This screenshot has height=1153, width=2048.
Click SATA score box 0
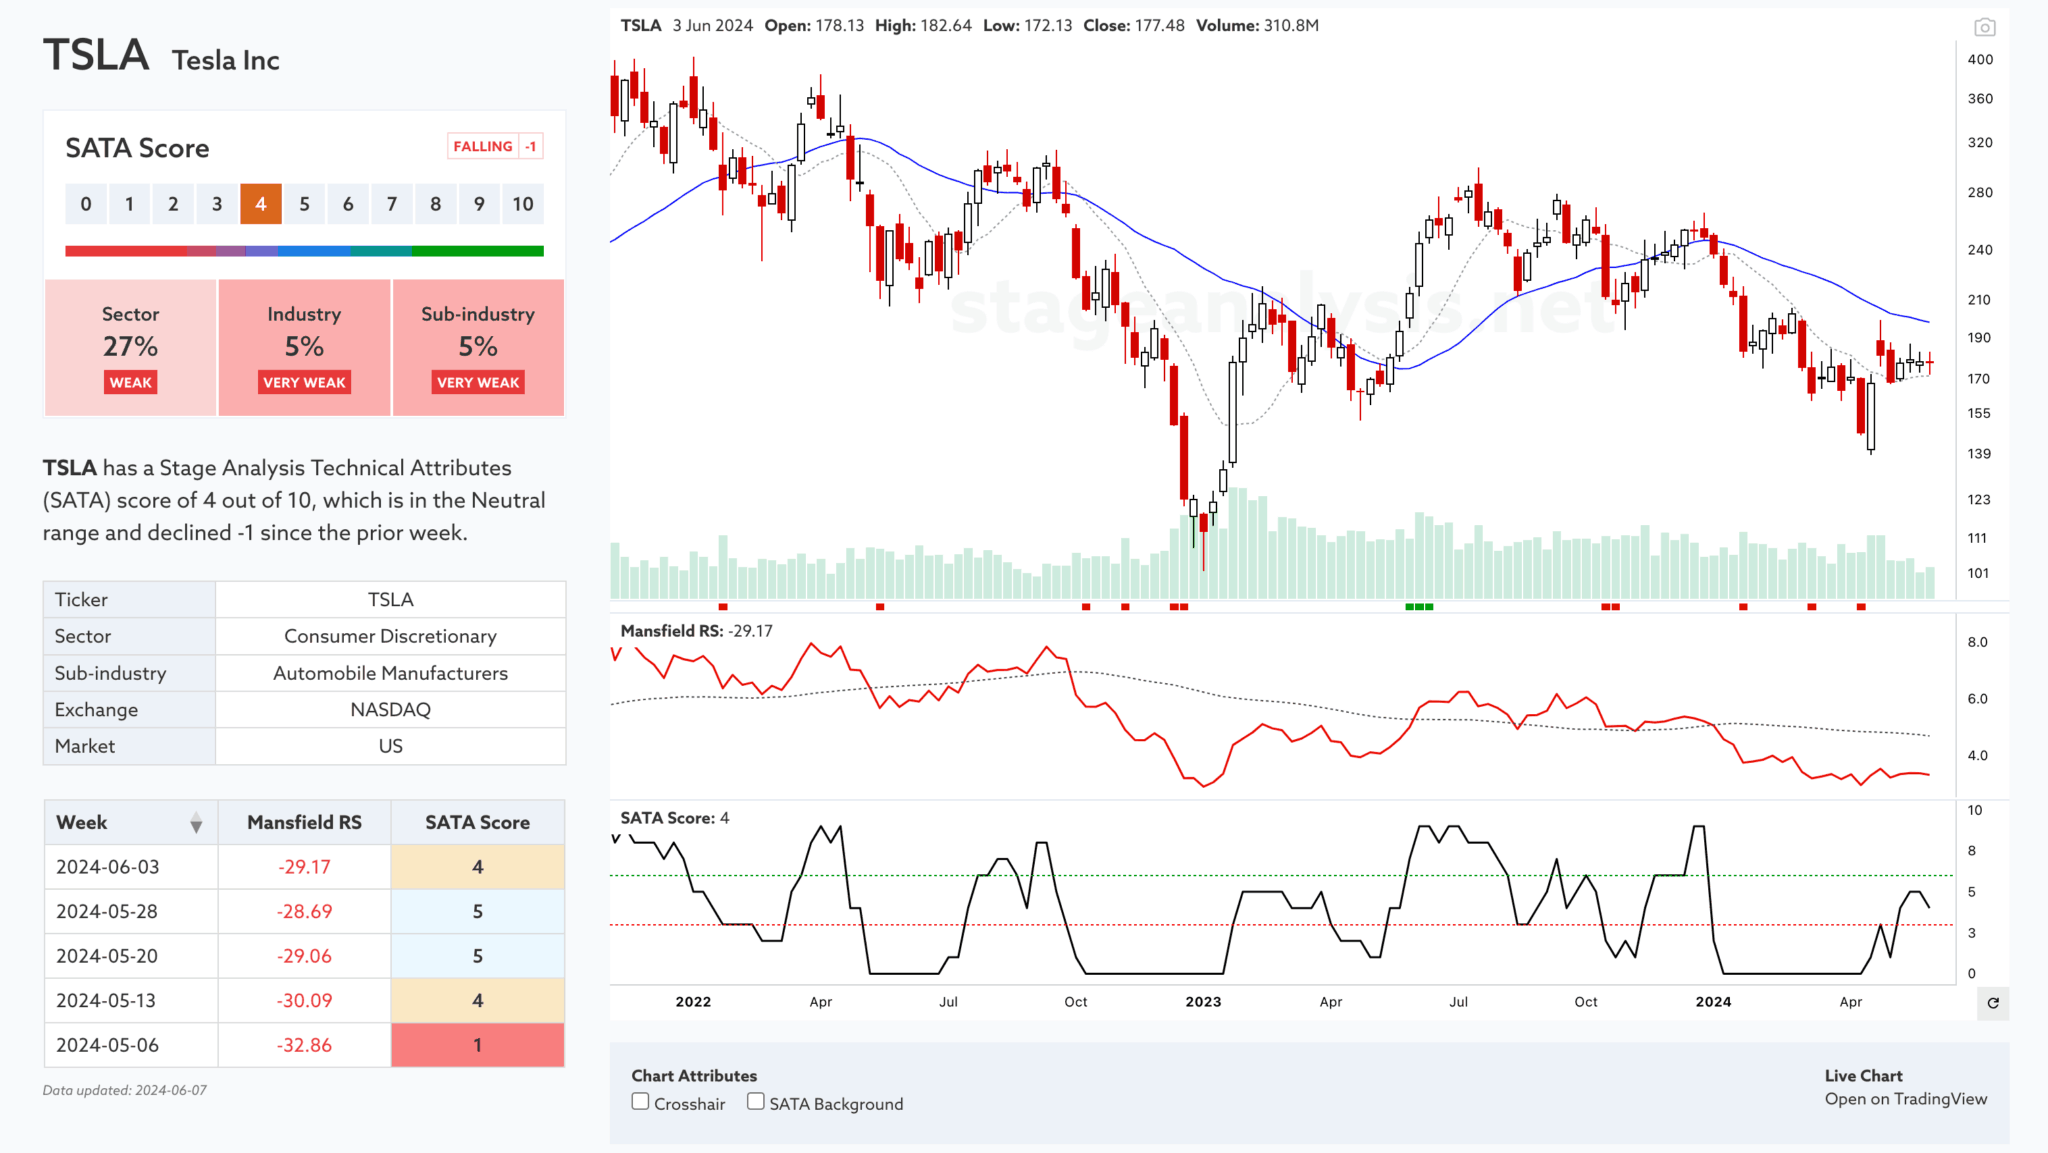coord(86,204)
